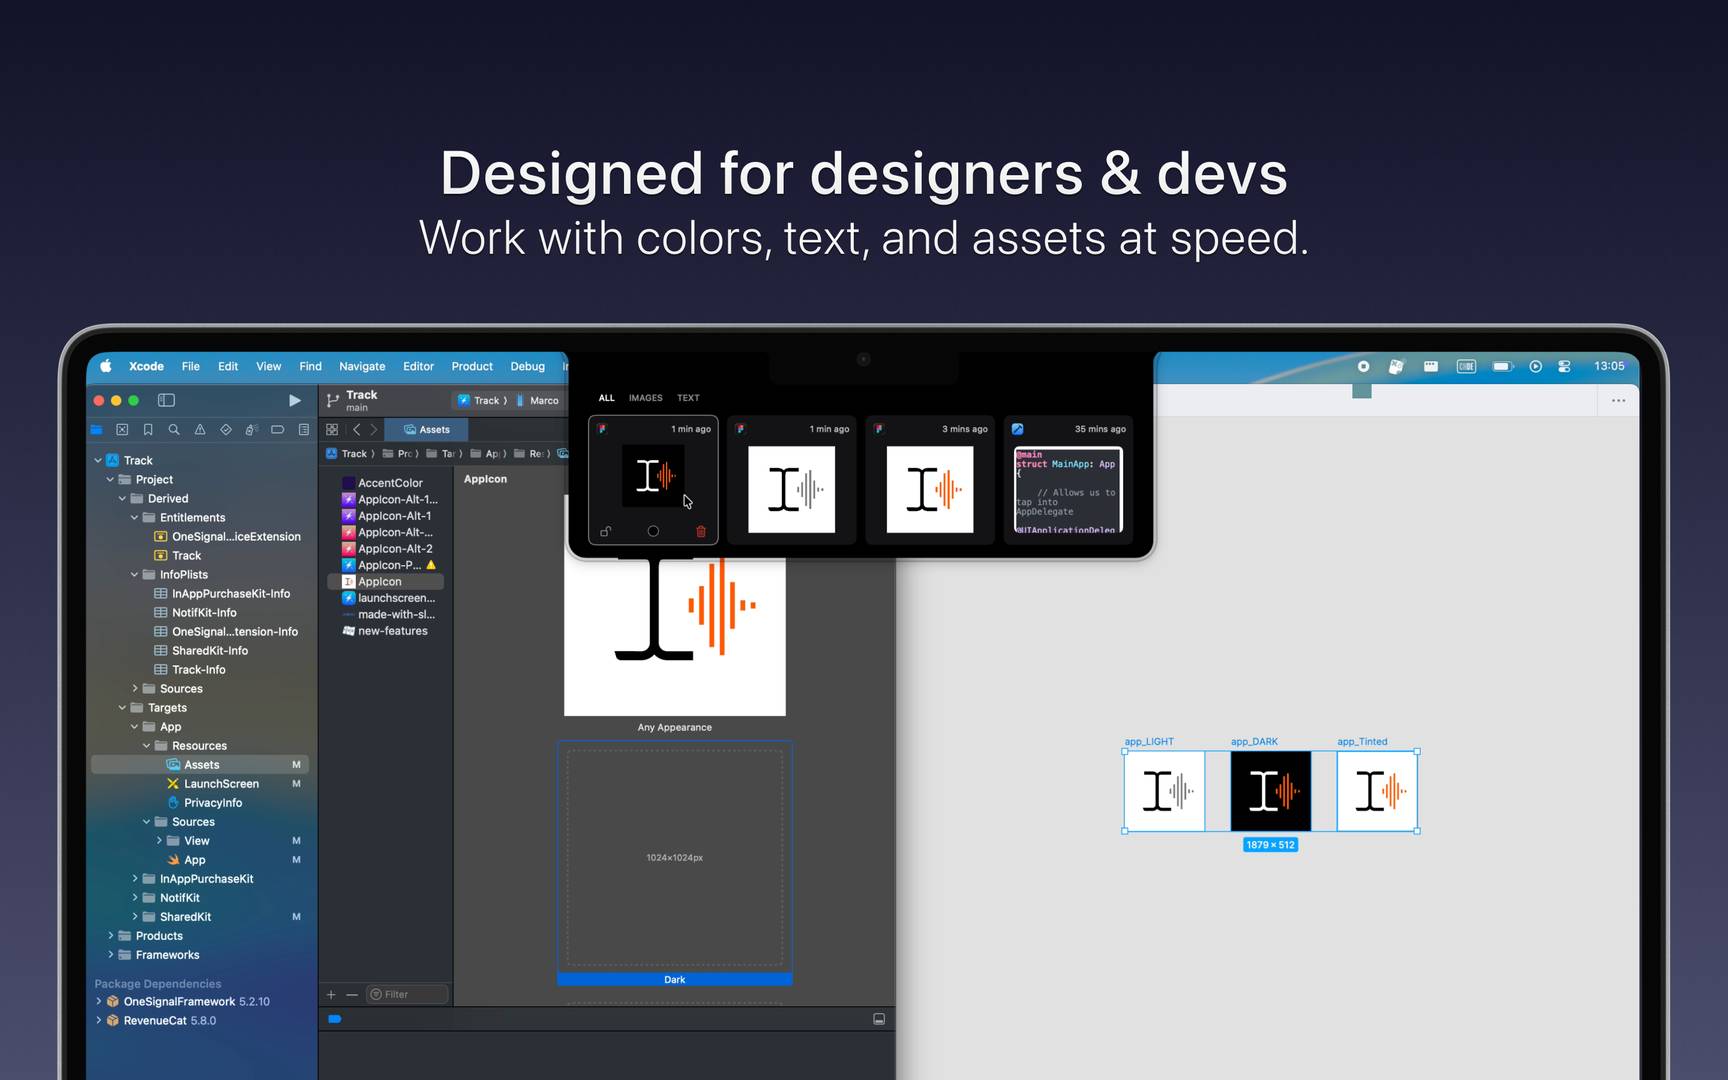
Task: Open the Assets editor tab
Action: [x=427, y=430]
